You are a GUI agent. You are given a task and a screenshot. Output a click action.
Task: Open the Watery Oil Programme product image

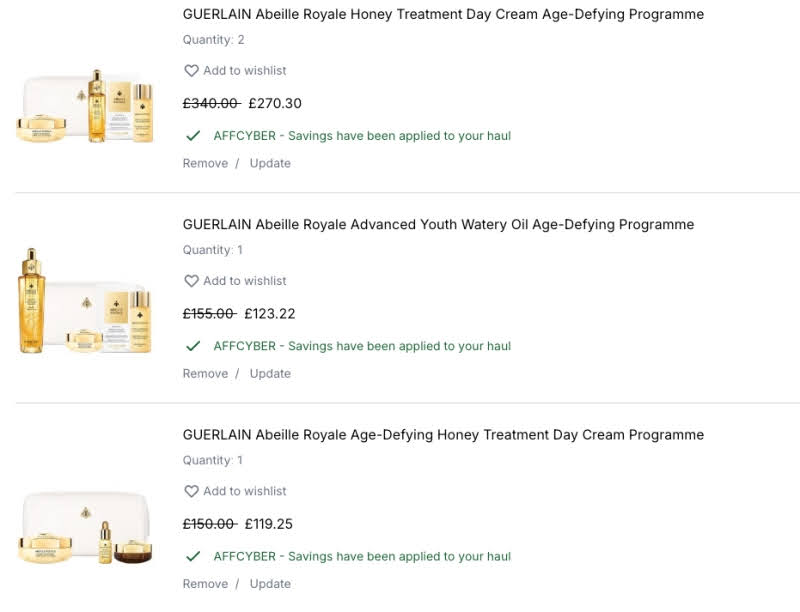86,302
